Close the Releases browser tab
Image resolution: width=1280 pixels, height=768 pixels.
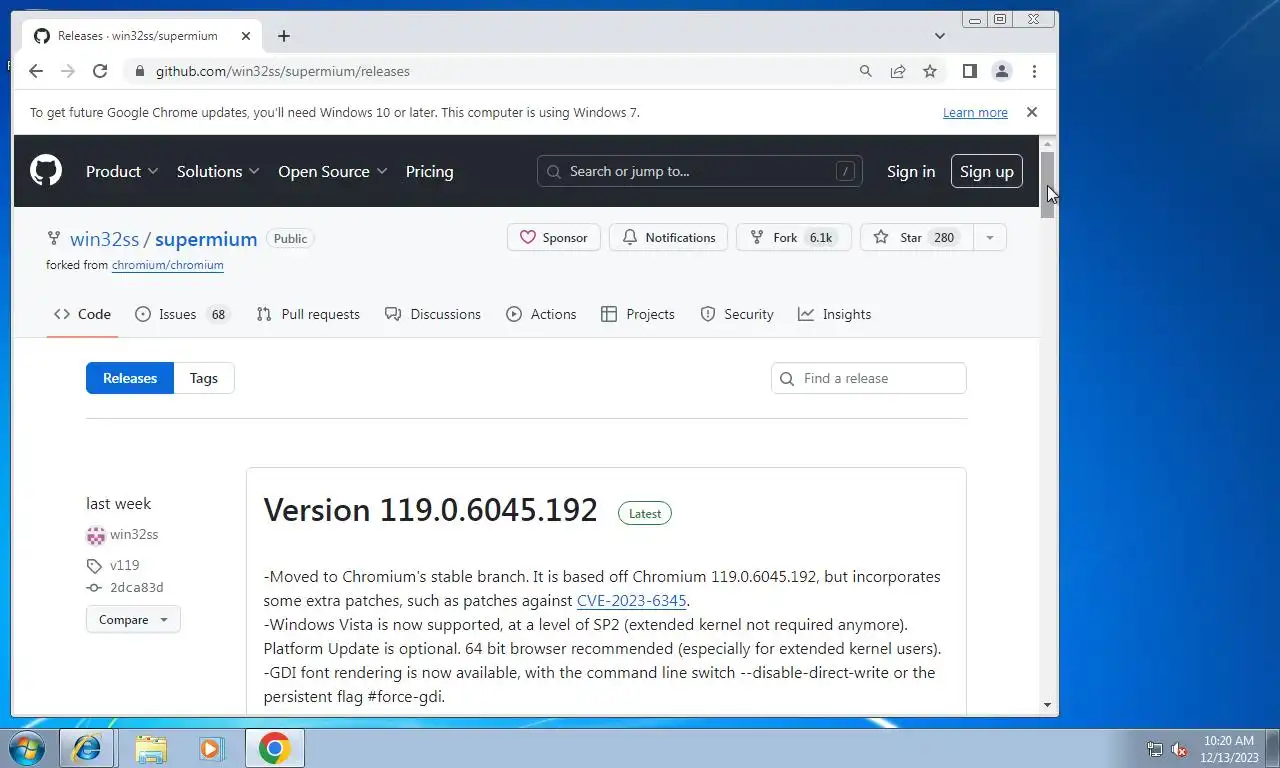[246, 36]
